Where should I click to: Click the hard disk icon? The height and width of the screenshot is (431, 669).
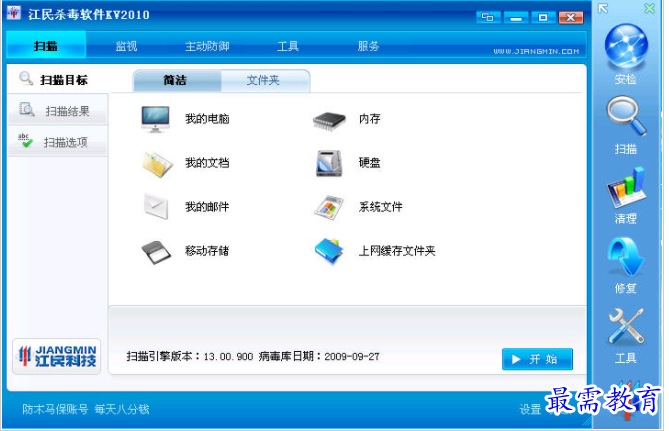coord(329,163)
